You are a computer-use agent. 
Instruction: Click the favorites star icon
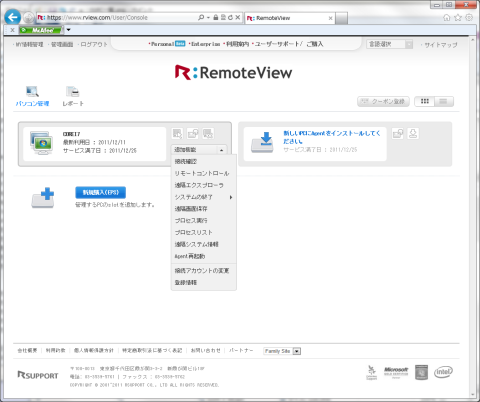click(x=458, y=17)
